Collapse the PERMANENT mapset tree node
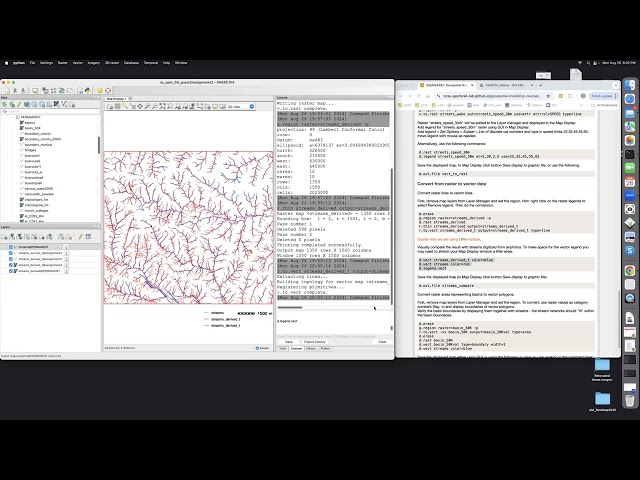640x480 pixels. coord(13,117)
